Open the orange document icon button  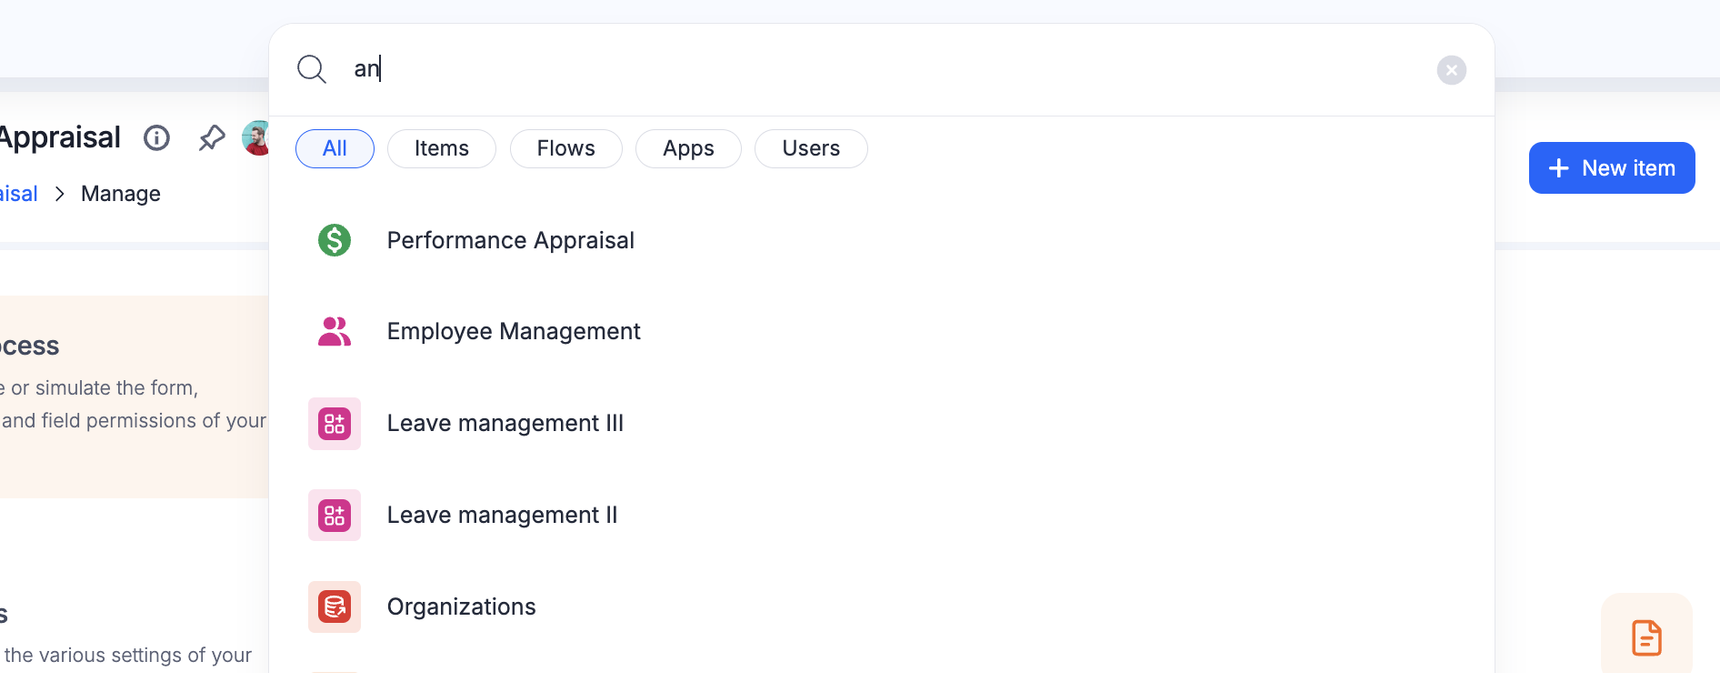(x=1646, y=637)
